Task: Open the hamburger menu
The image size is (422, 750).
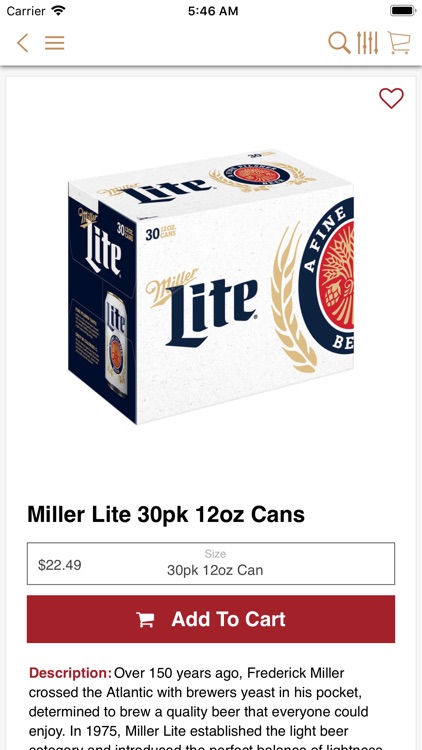Action: [x=55, y=43]
